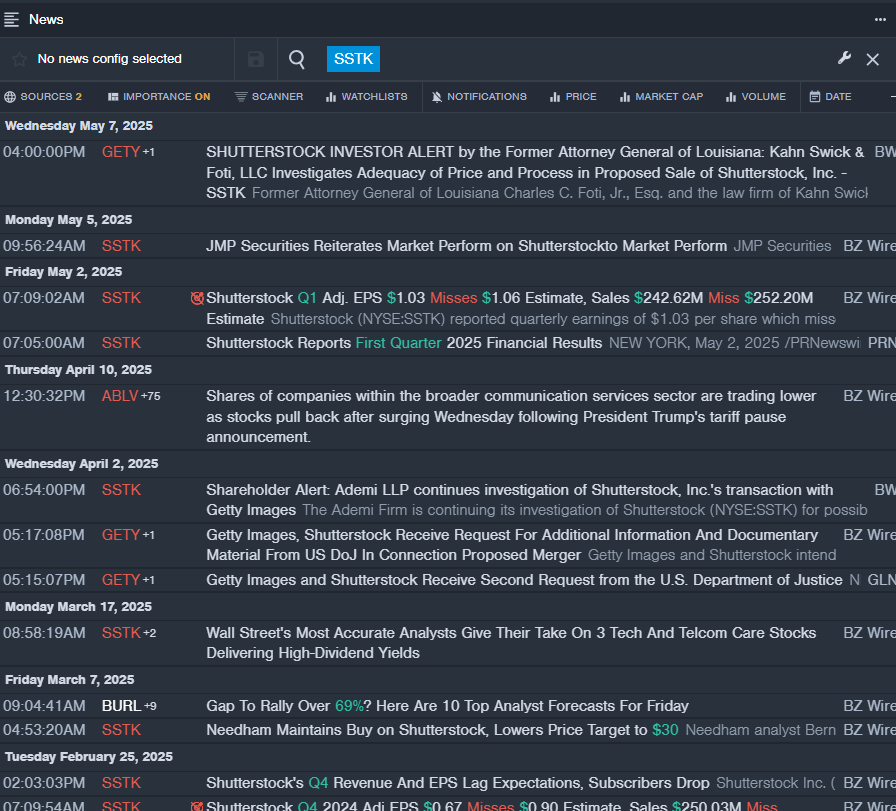Star the news config as favorite
Screen dimensions: 896x811
click(19, 59)
